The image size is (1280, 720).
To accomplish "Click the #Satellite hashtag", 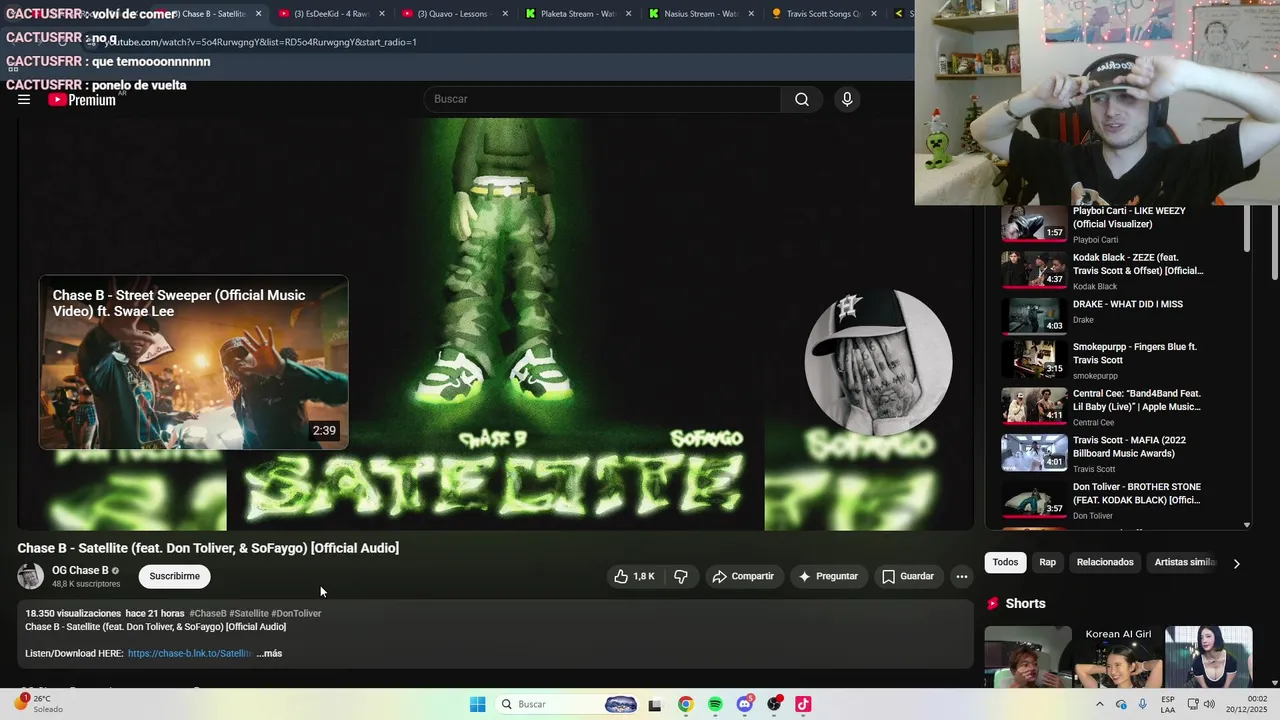I will (x=249, y=613).
